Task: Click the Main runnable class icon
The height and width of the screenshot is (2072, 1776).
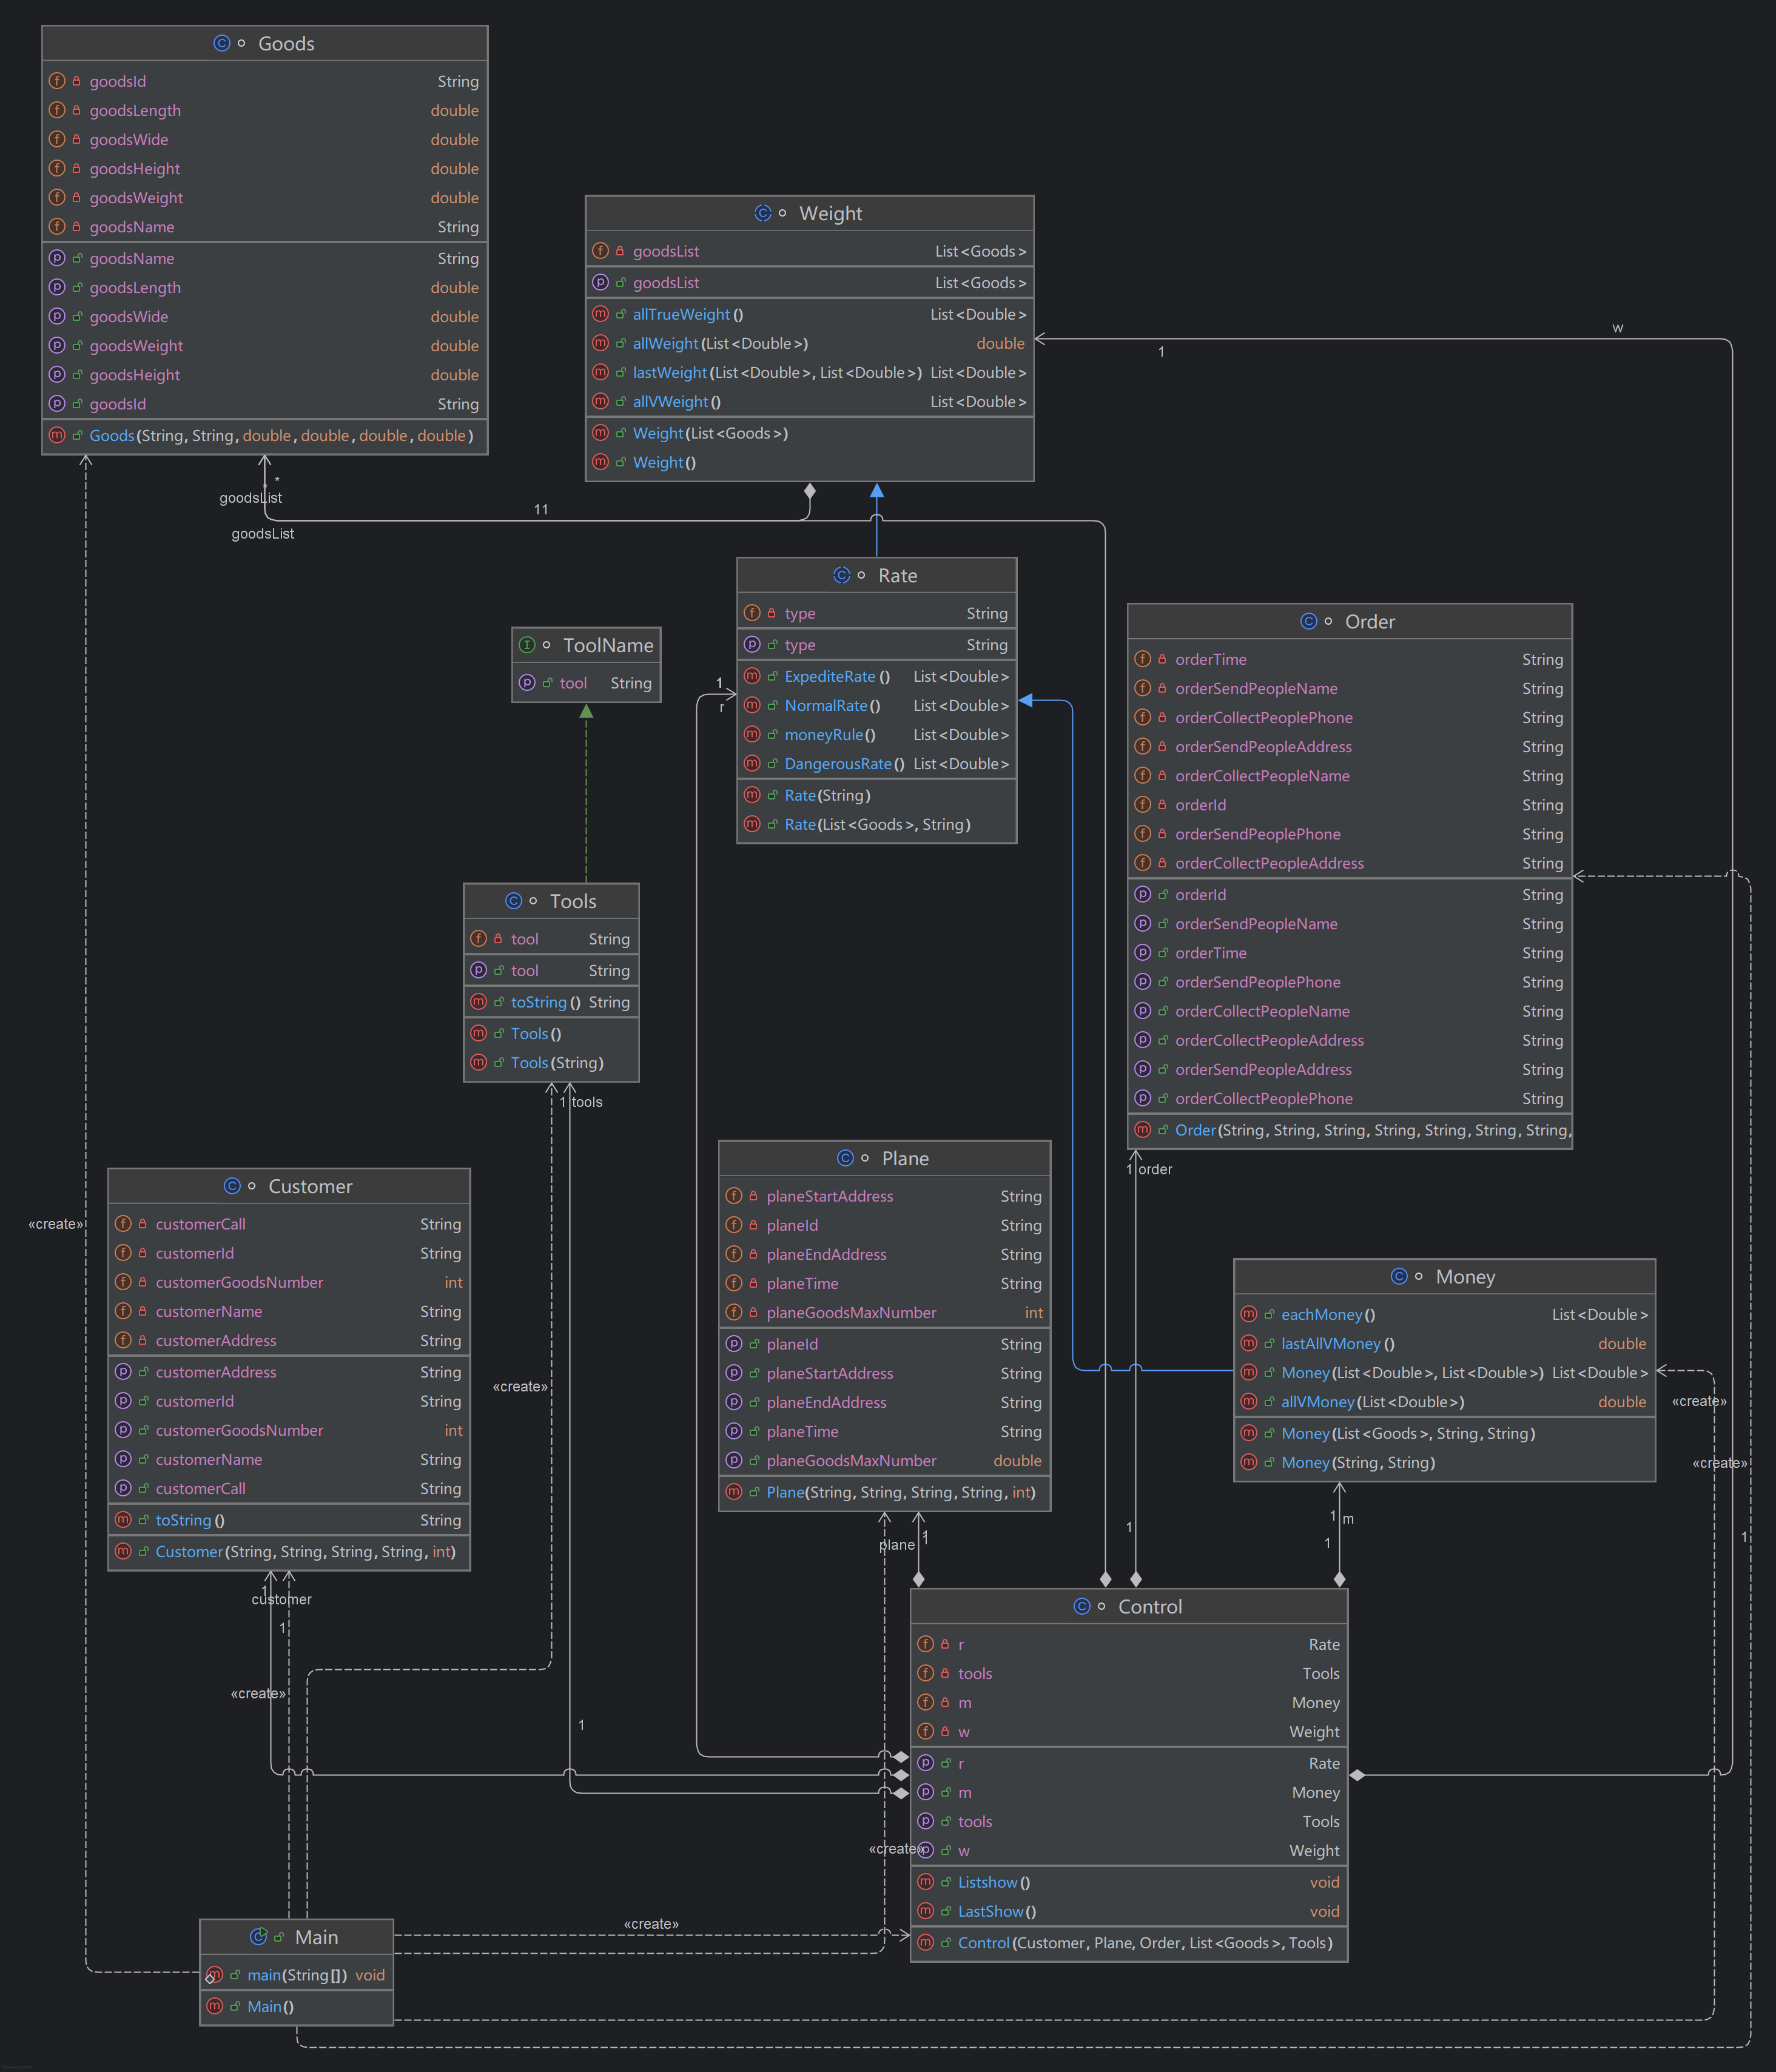Action: coord(258,1937)
